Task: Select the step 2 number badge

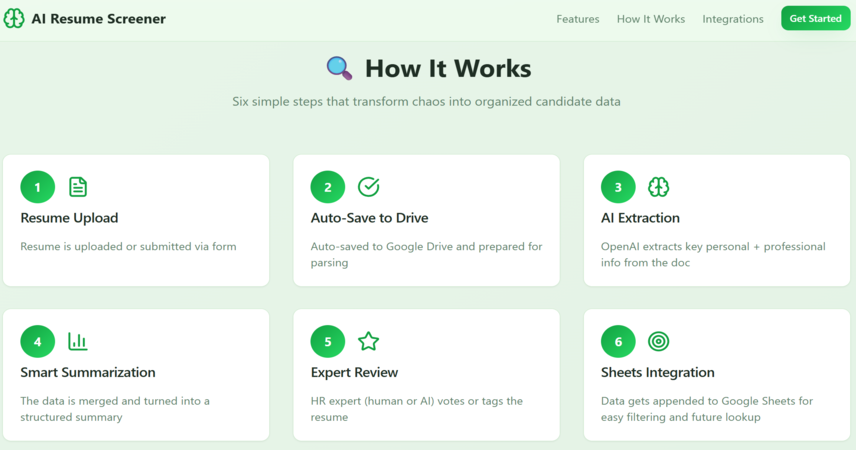Action: tap(328, 187)
